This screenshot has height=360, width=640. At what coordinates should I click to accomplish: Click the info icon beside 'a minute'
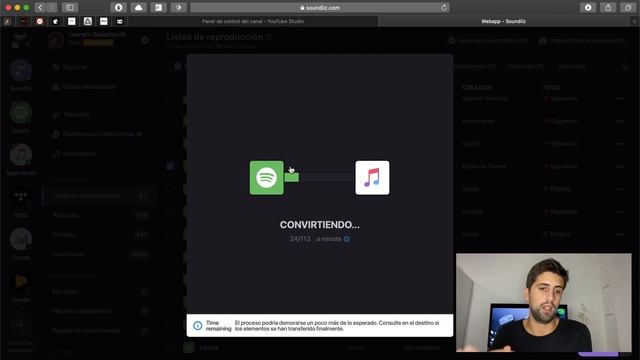347,239
